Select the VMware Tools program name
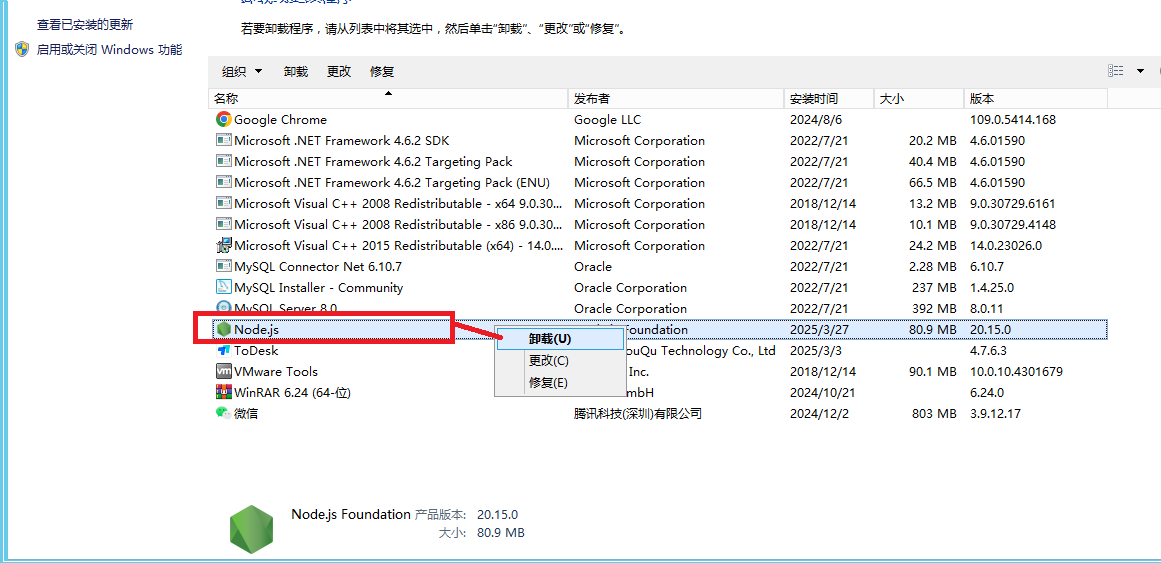The width and height of the screenshot is (1161, 563). pos(275,371)
